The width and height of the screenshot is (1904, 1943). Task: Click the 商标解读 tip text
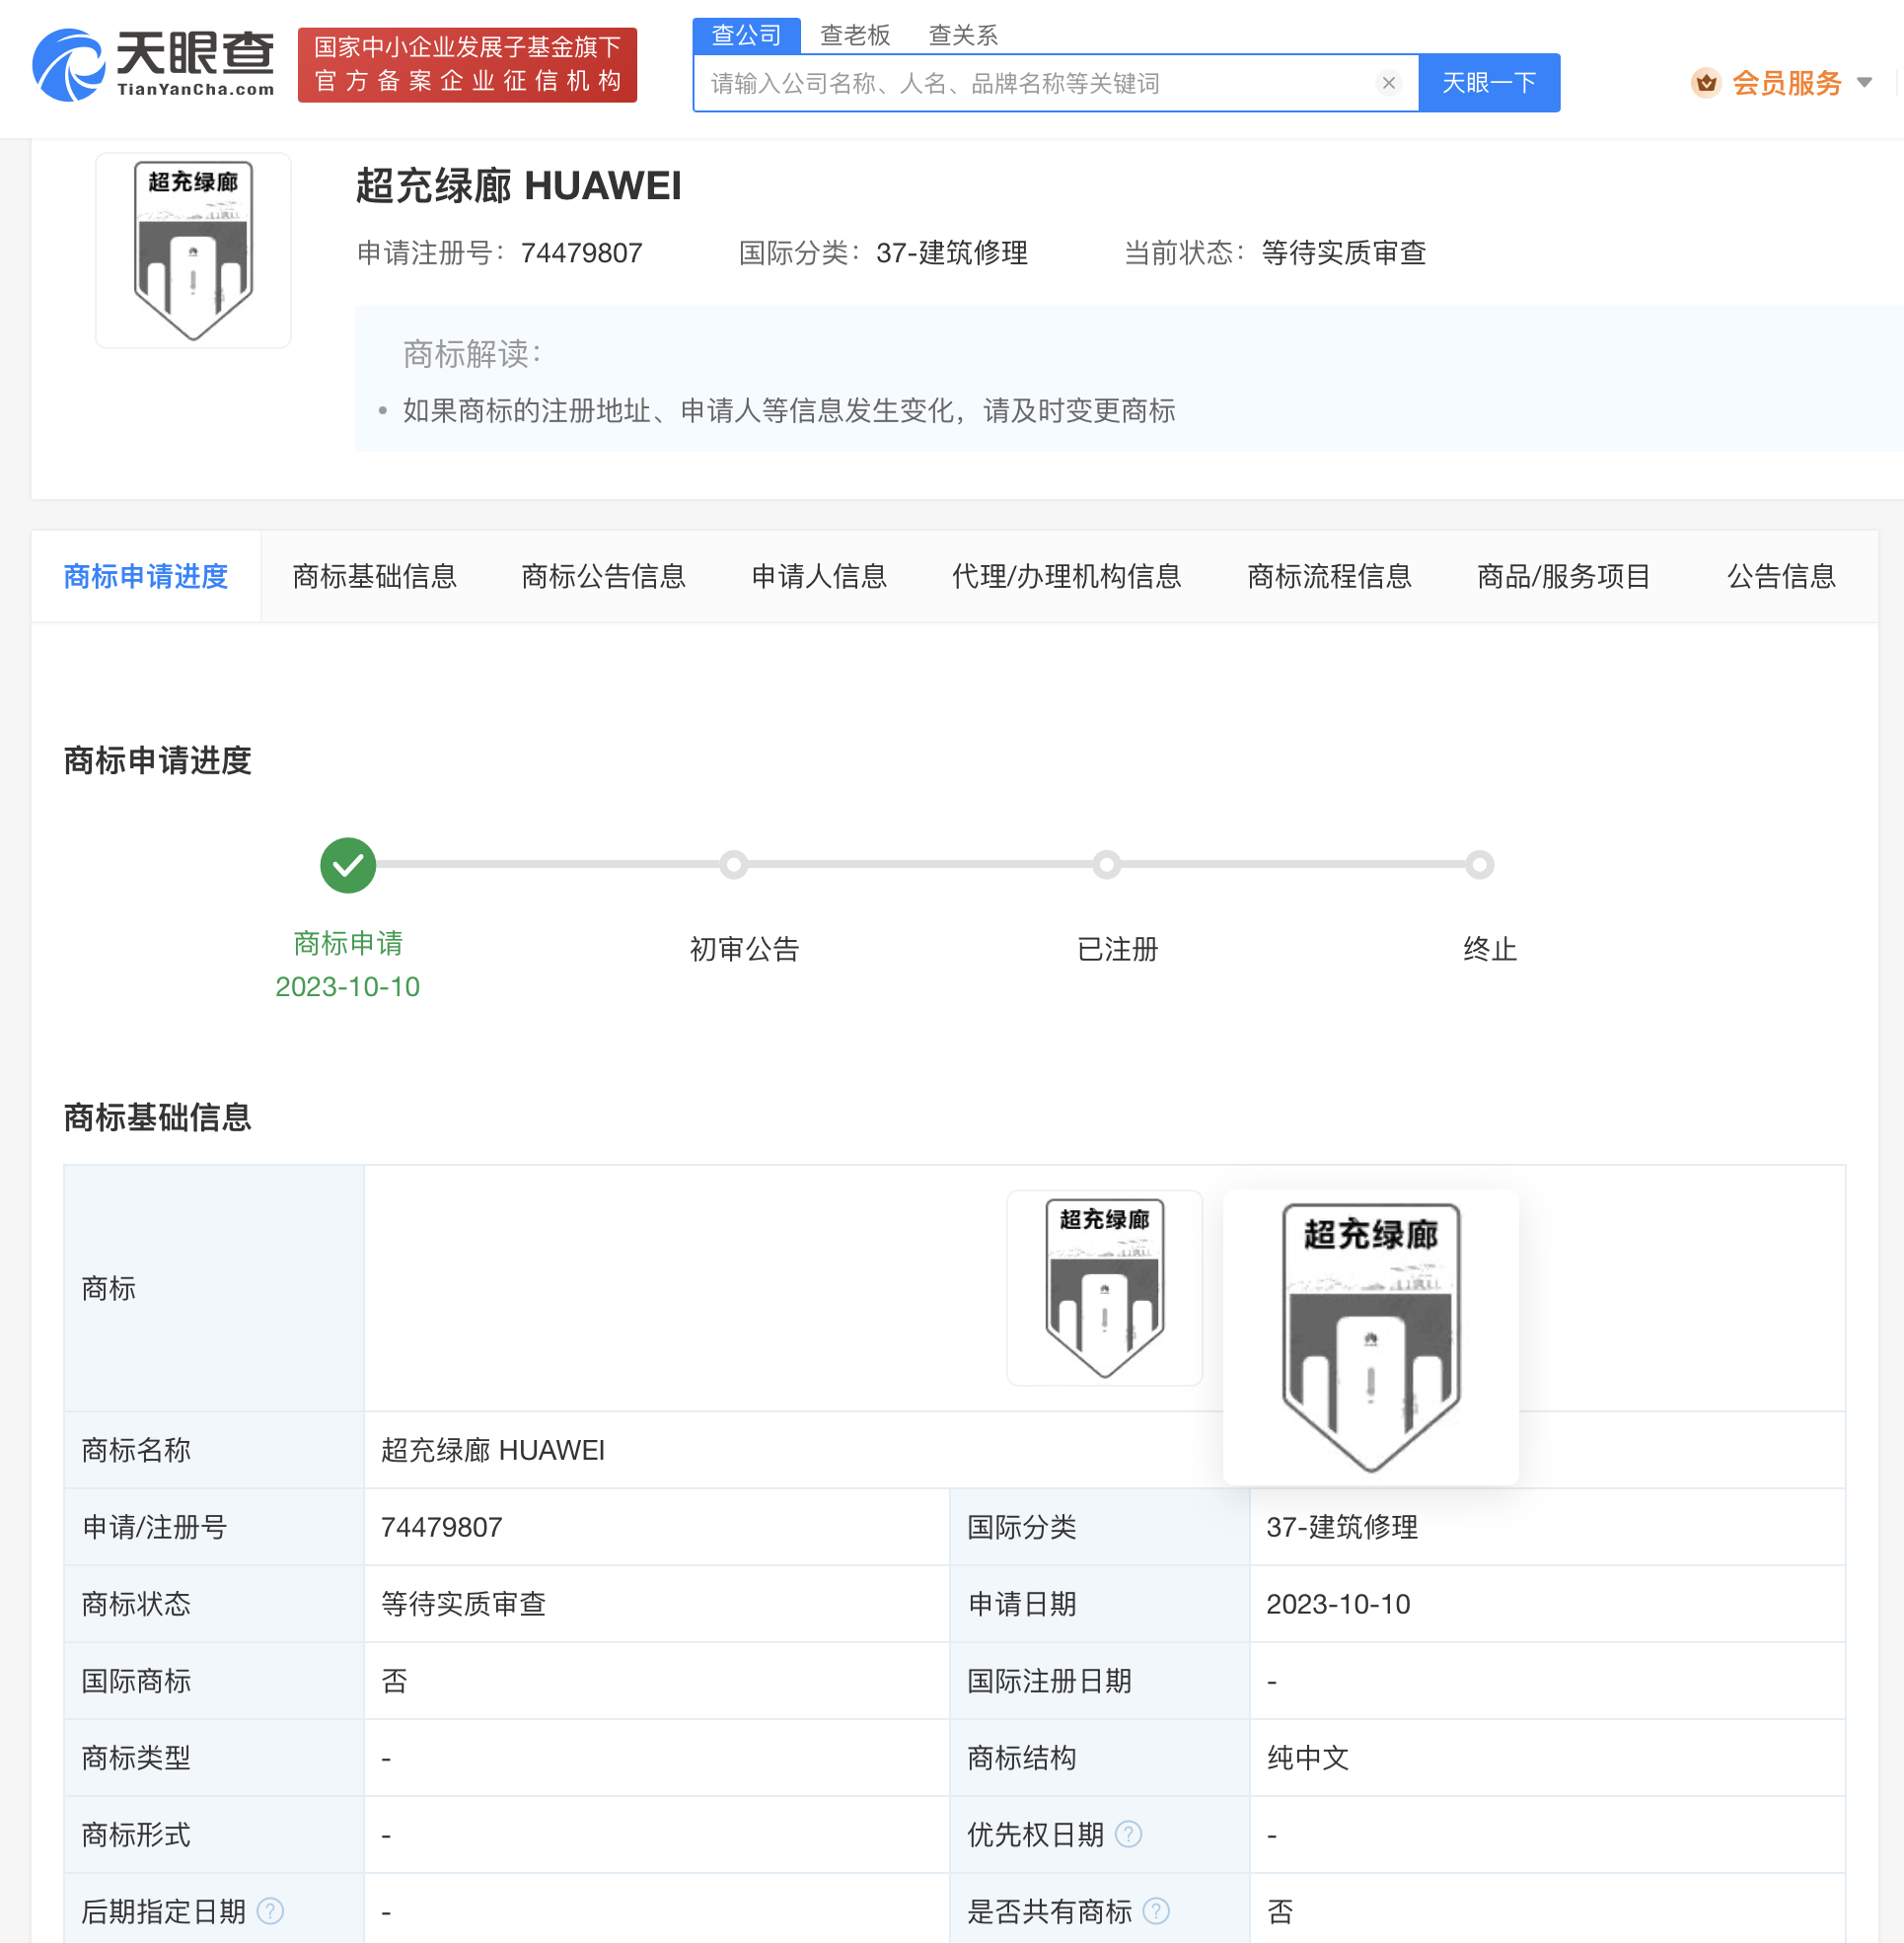click(x=789, y=411)
